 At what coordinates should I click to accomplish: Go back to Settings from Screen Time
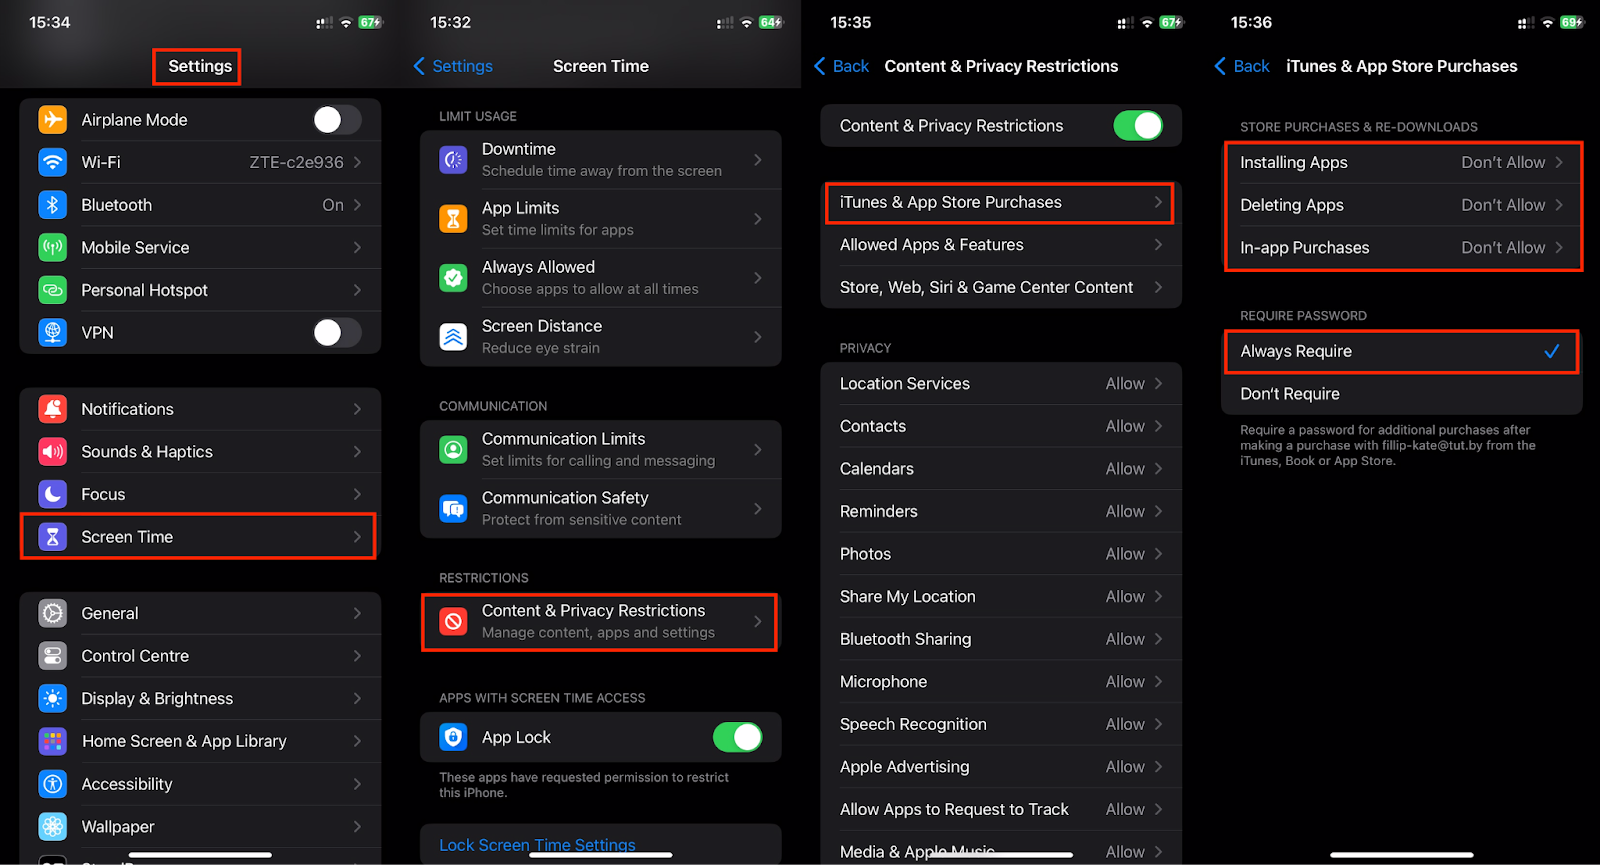[x=453, y=66]
